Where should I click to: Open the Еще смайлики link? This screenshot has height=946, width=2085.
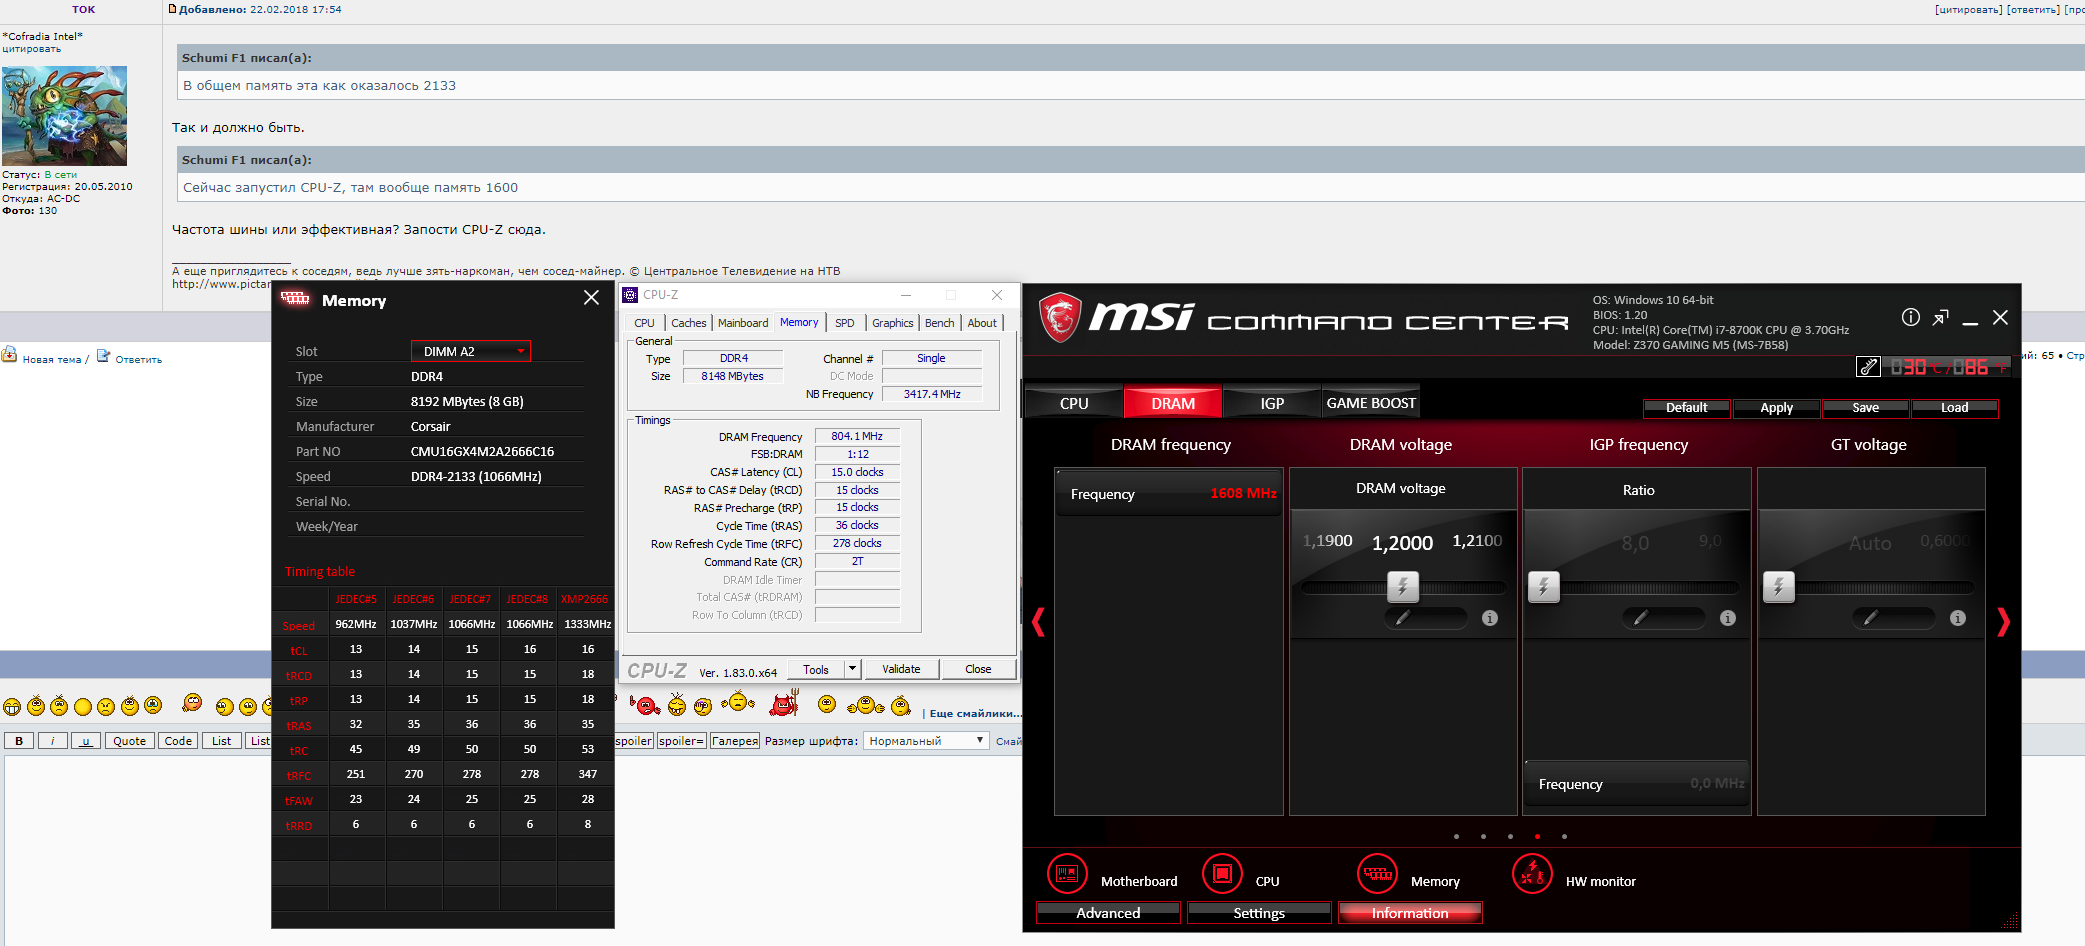974,714
